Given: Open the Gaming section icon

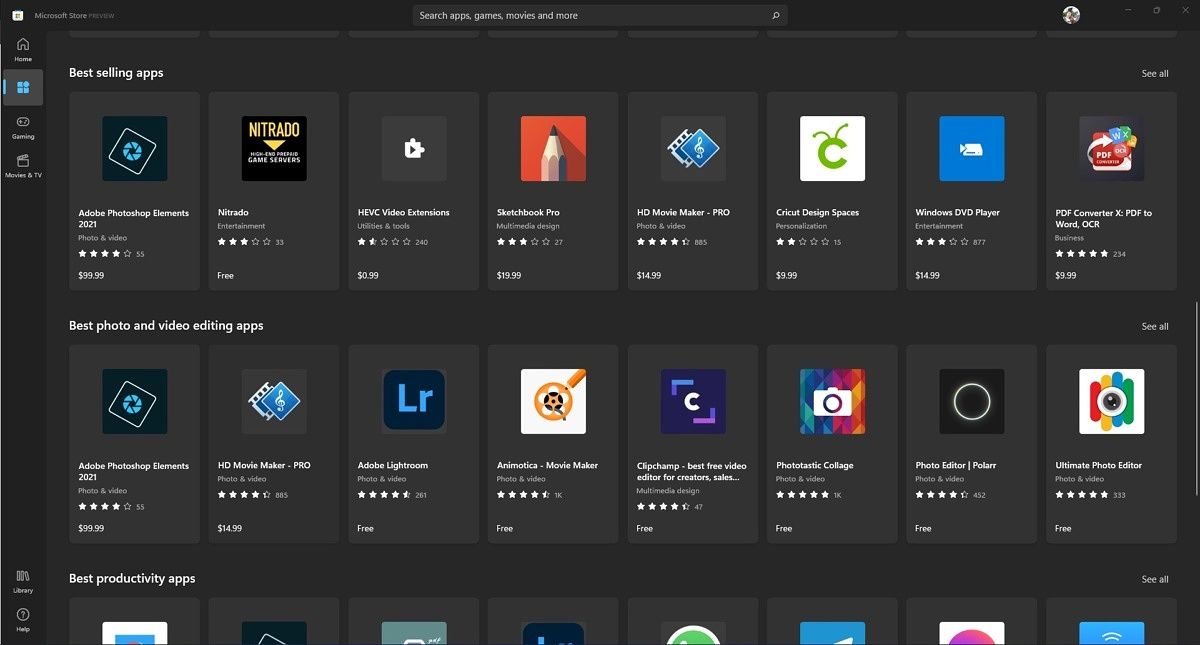Looking at the screenshot, I should pyautogui.click(x=22, y=125).
